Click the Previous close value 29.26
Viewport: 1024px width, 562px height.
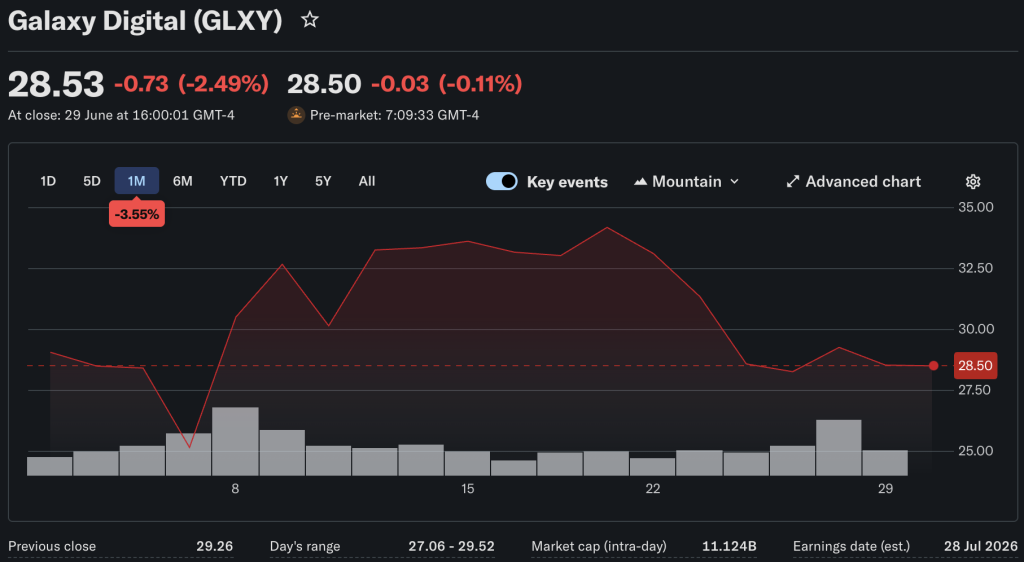click(214, 546)
